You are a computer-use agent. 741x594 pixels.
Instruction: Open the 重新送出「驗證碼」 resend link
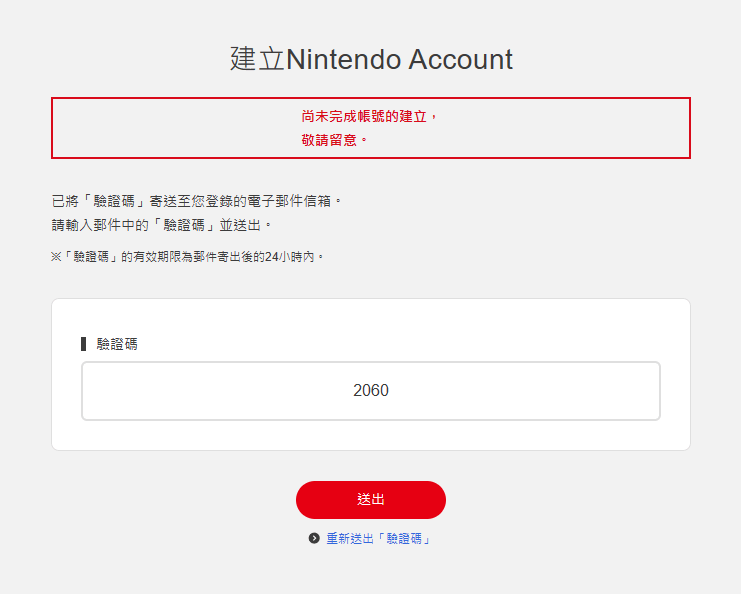[x=378, y=538]
